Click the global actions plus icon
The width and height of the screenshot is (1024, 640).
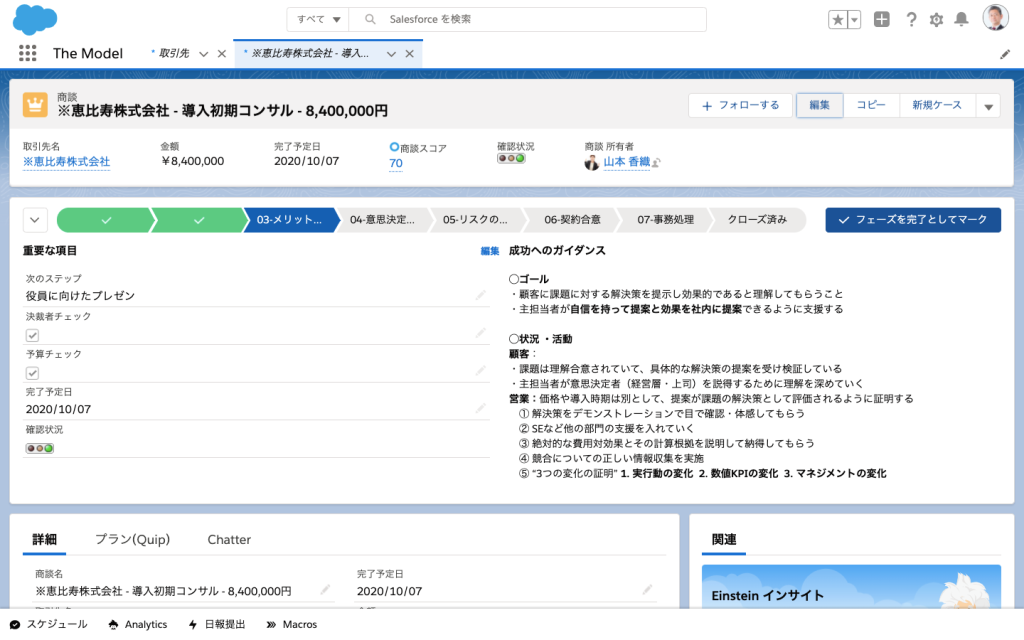click(881, 20)
